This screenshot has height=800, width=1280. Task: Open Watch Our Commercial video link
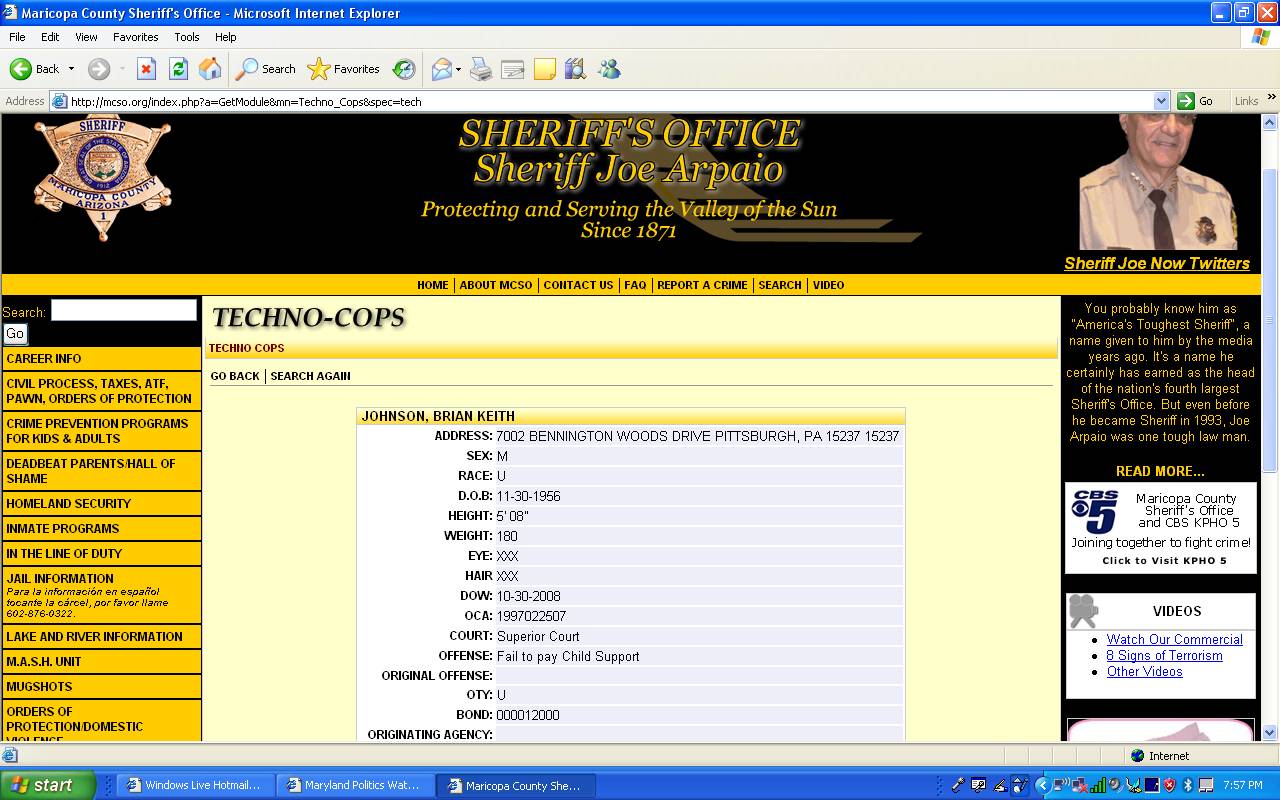click(x=1174, y=639)
